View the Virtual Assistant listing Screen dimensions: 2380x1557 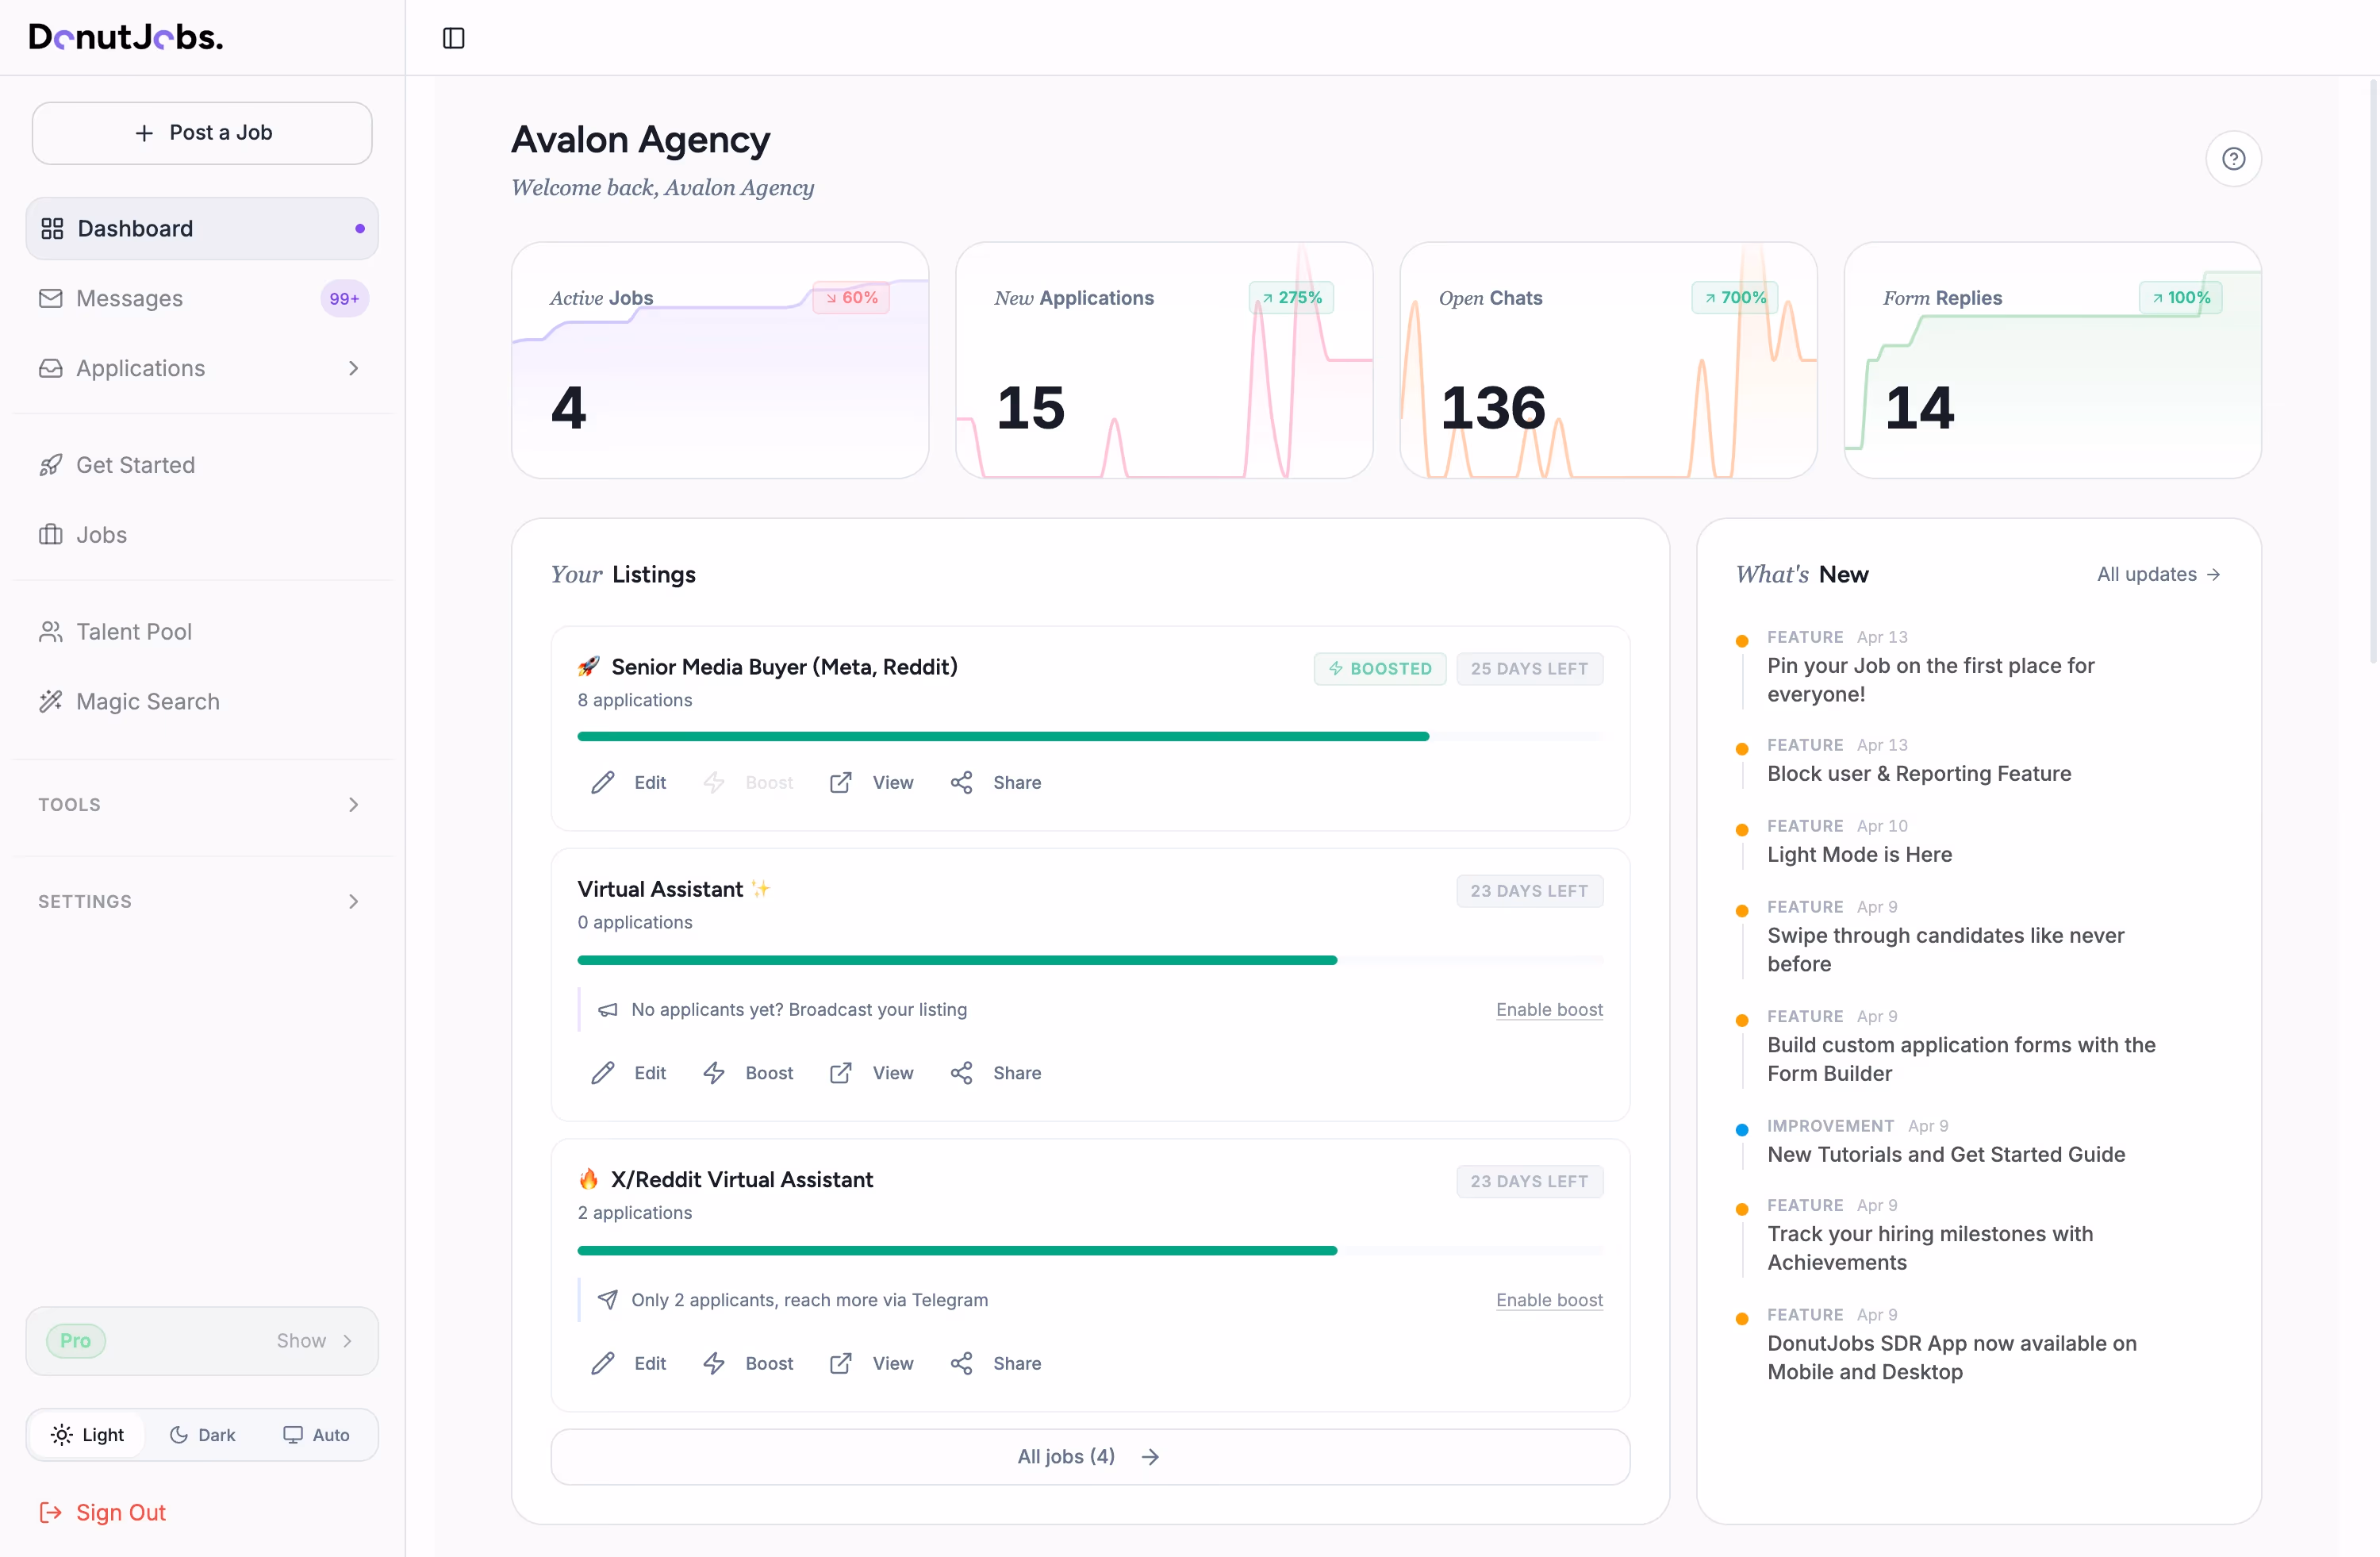871,1072
